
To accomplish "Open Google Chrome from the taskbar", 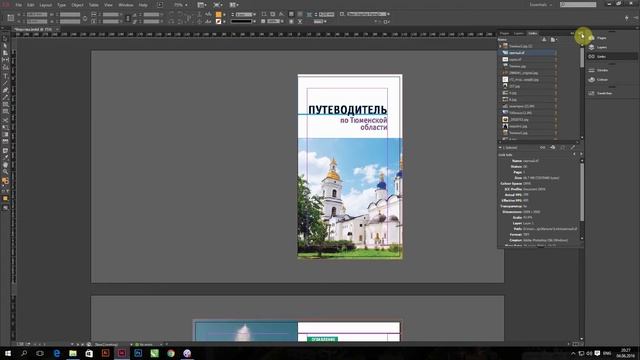I will (x=171, y=353).
